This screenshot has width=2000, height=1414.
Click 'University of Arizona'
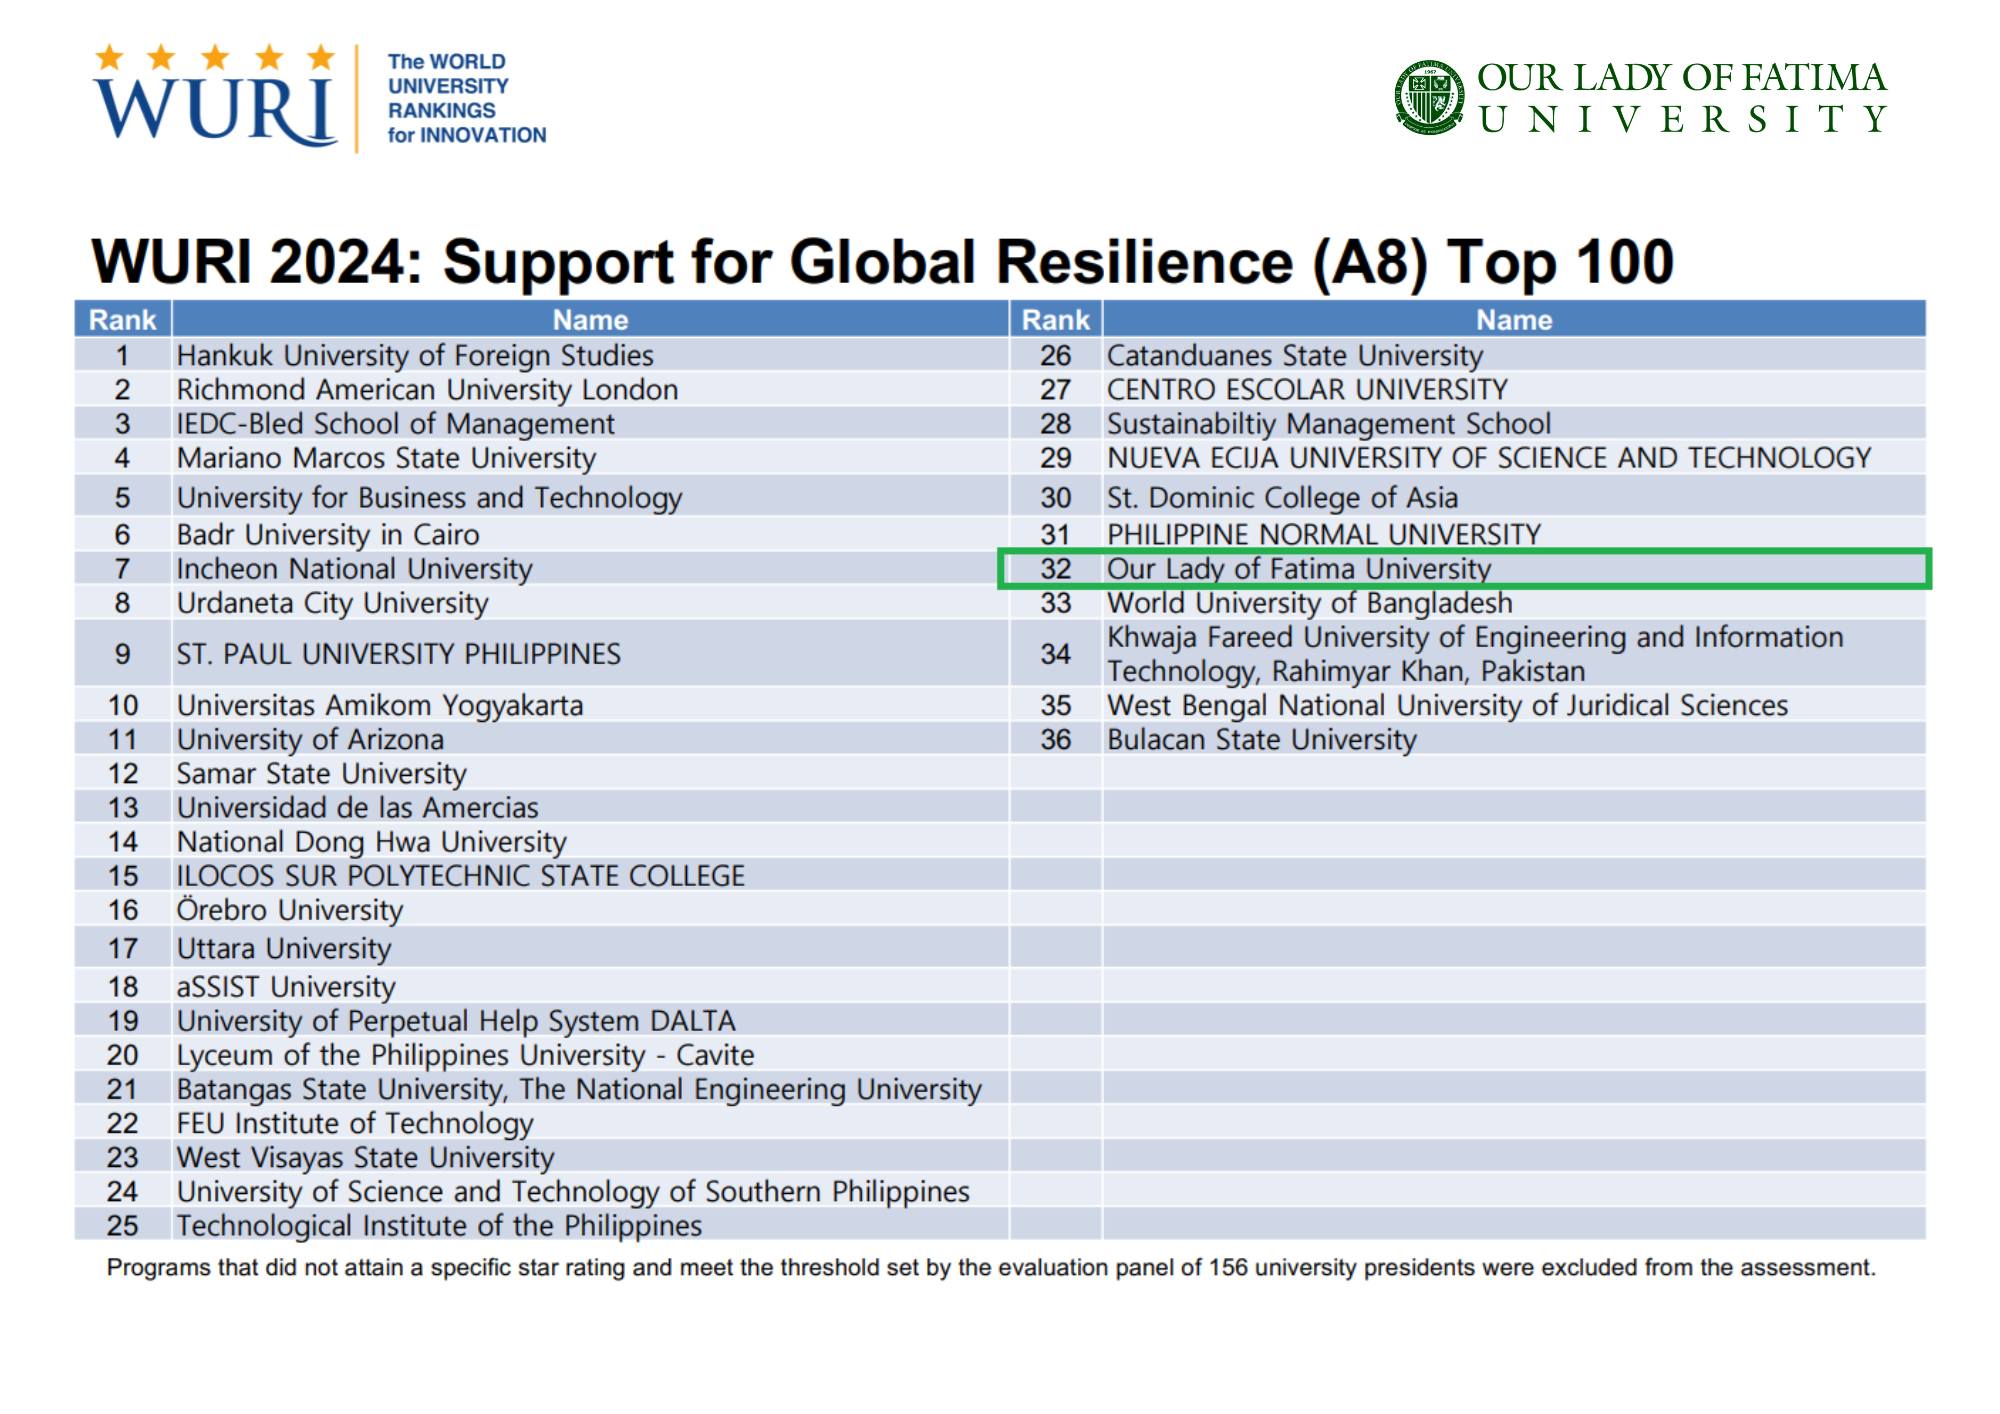coord(310,739)
